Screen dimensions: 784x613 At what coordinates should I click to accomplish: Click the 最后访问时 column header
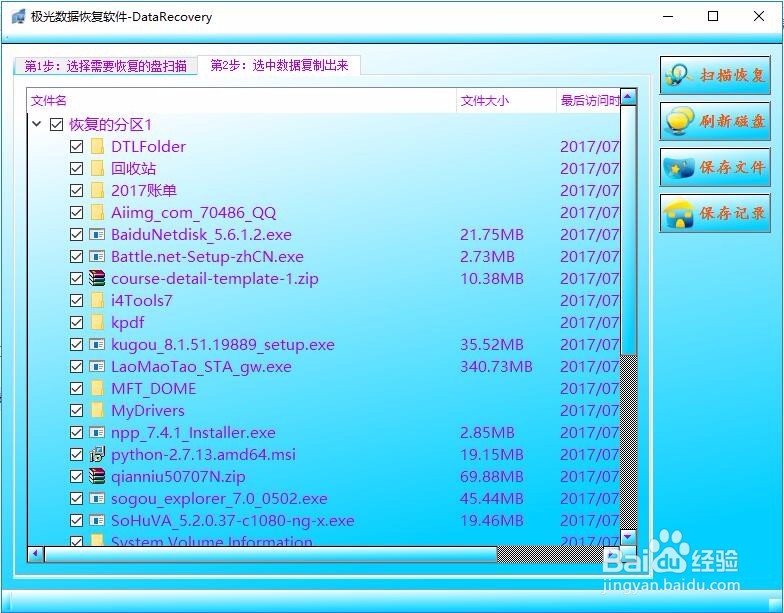588,100
